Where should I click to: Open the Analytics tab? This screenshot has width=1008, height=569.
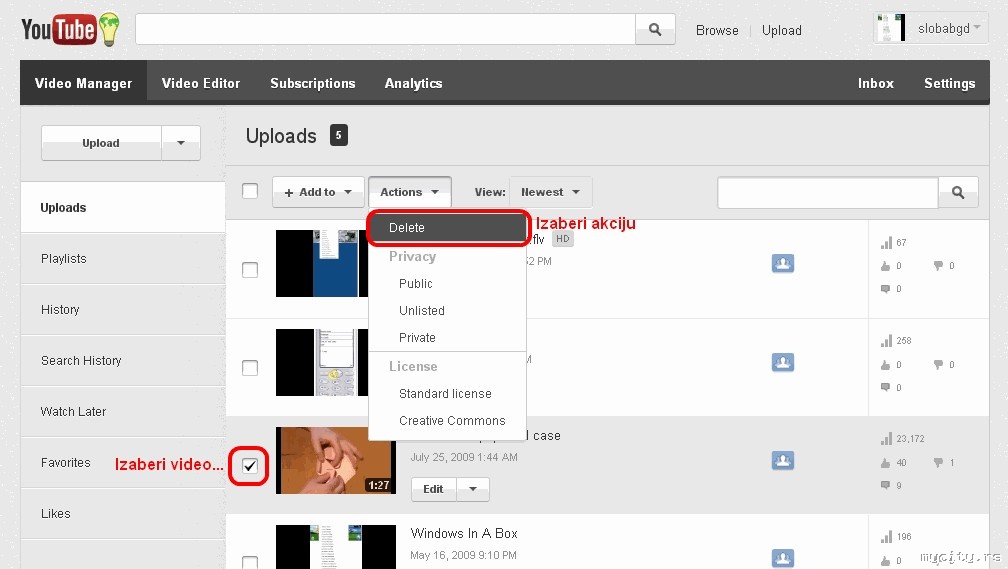413,83
